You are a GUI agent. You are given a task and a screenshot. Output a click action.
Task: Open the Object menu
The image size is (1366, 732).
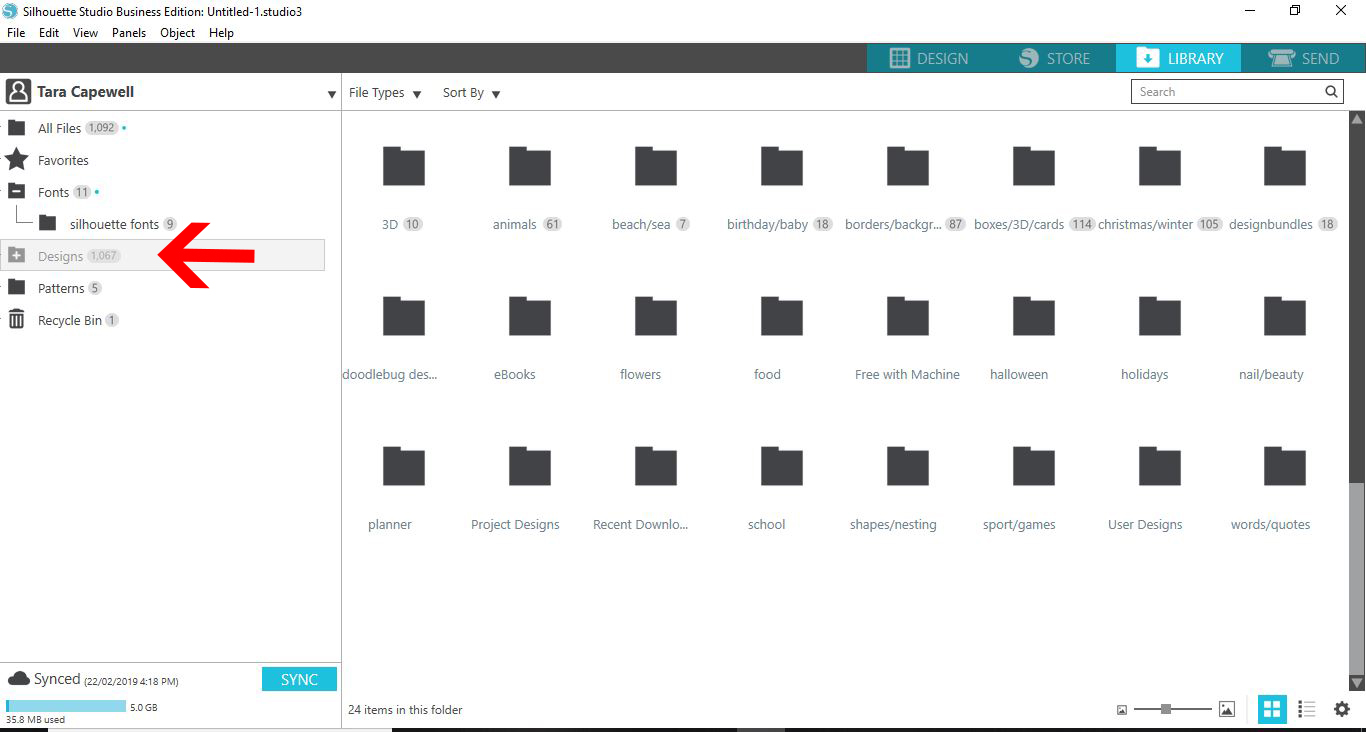click(178, 33)
